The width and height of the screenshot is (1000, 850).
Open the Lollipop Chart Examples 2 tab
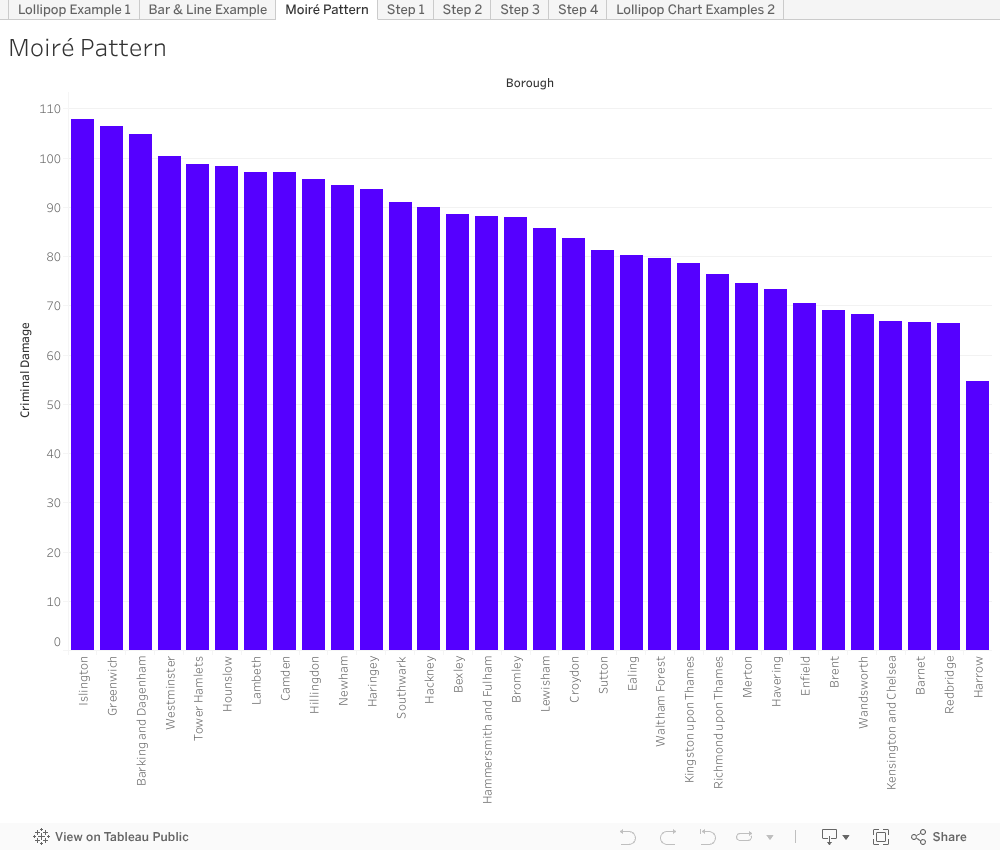(695, 10)
